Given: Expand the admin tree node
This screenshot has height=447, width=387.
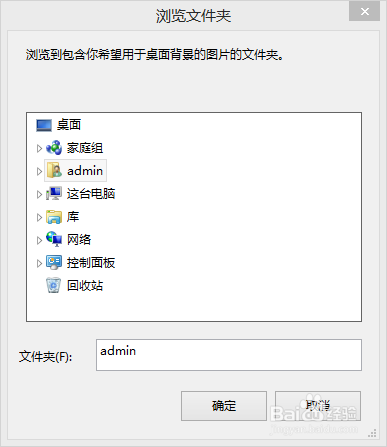Looking at the screenshot, I should point(39,171).
